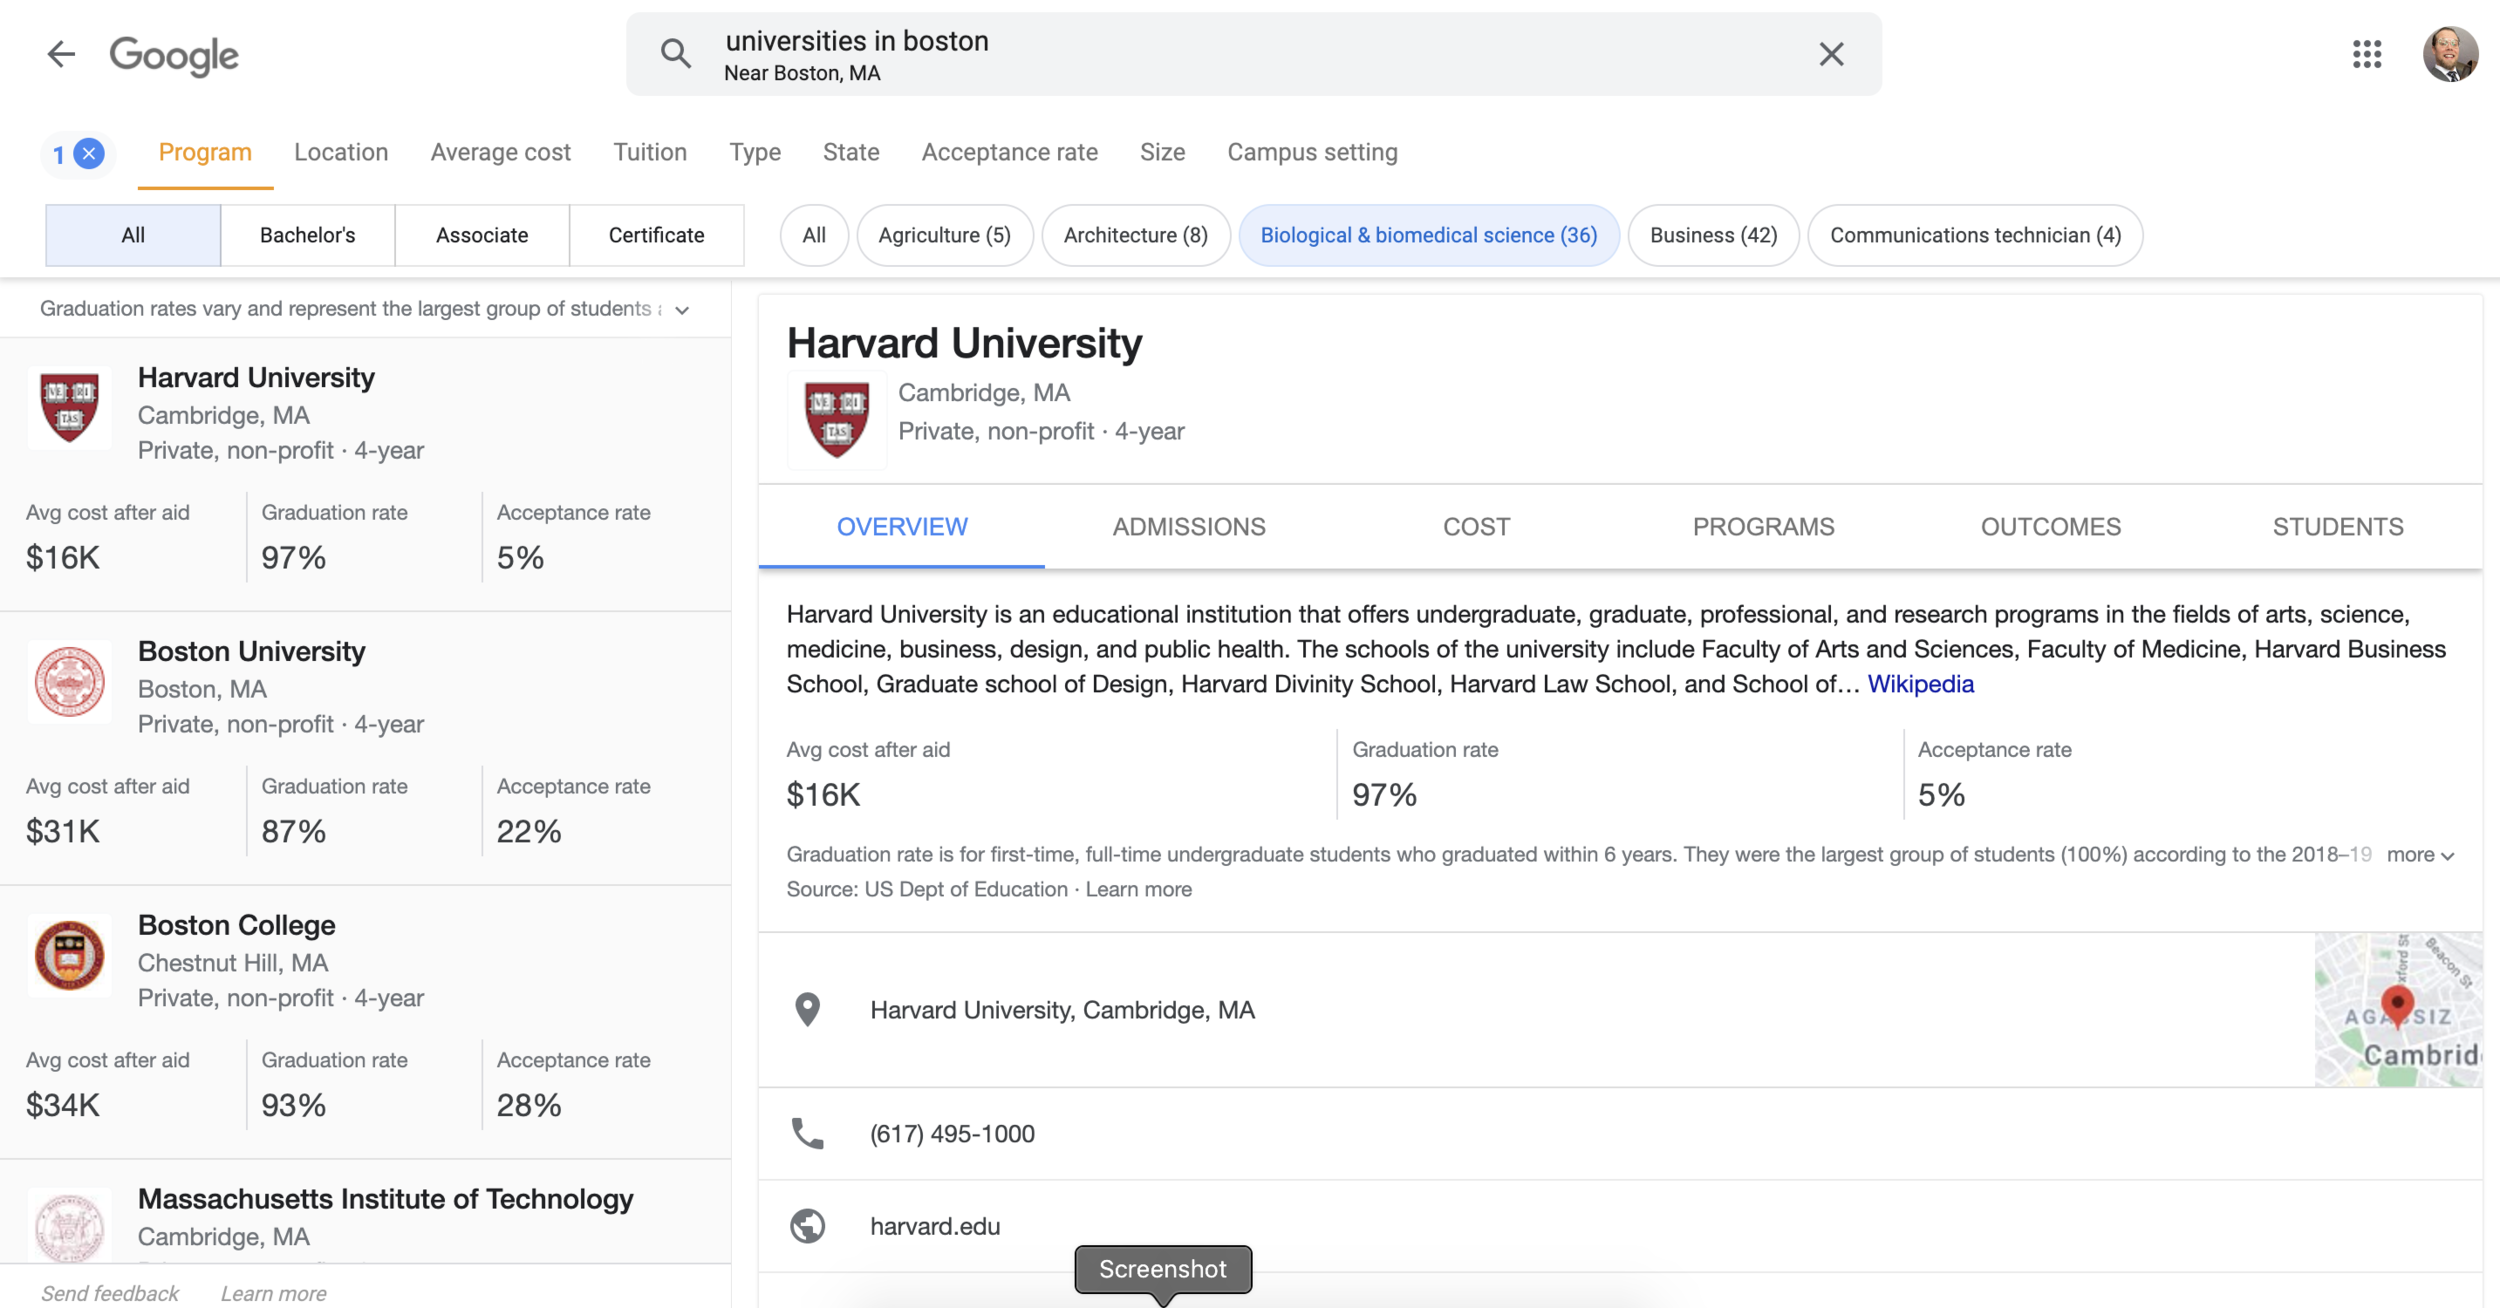Open the Acceptance rate filter
This screenshot has width=2500, height=1308.
pos(1009,152)
